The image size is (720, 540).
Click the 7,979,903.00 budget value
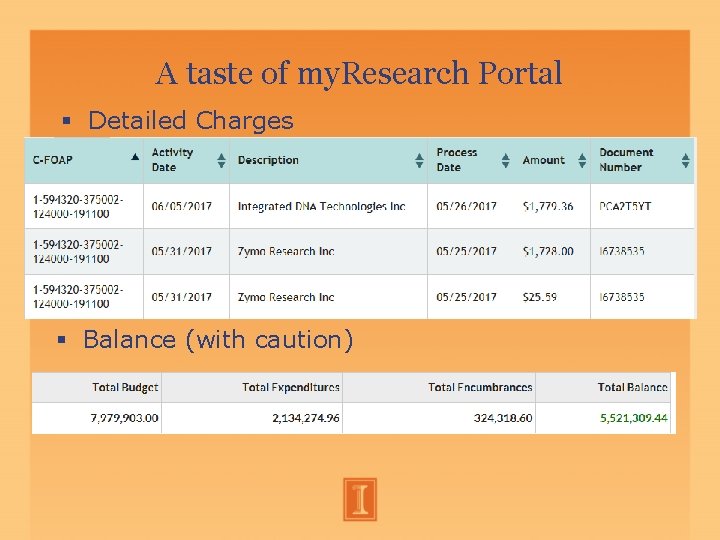tap(124, 418)
